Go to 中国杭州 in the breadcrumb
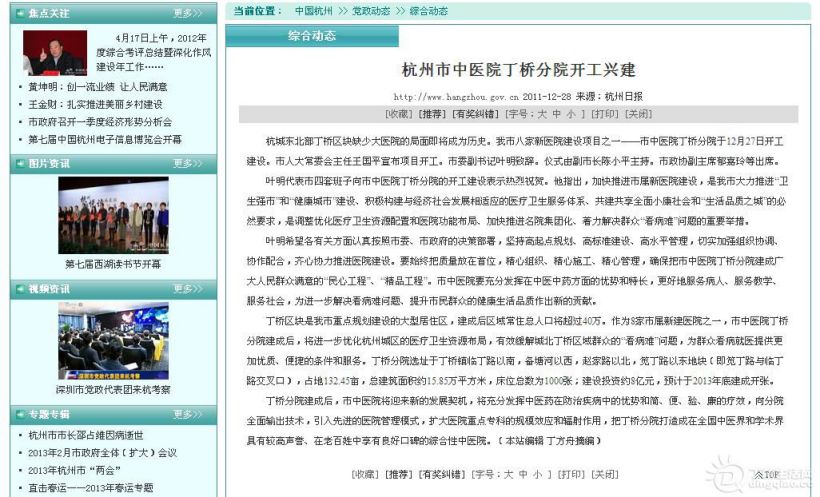820x497 pixels. [314, 11]
